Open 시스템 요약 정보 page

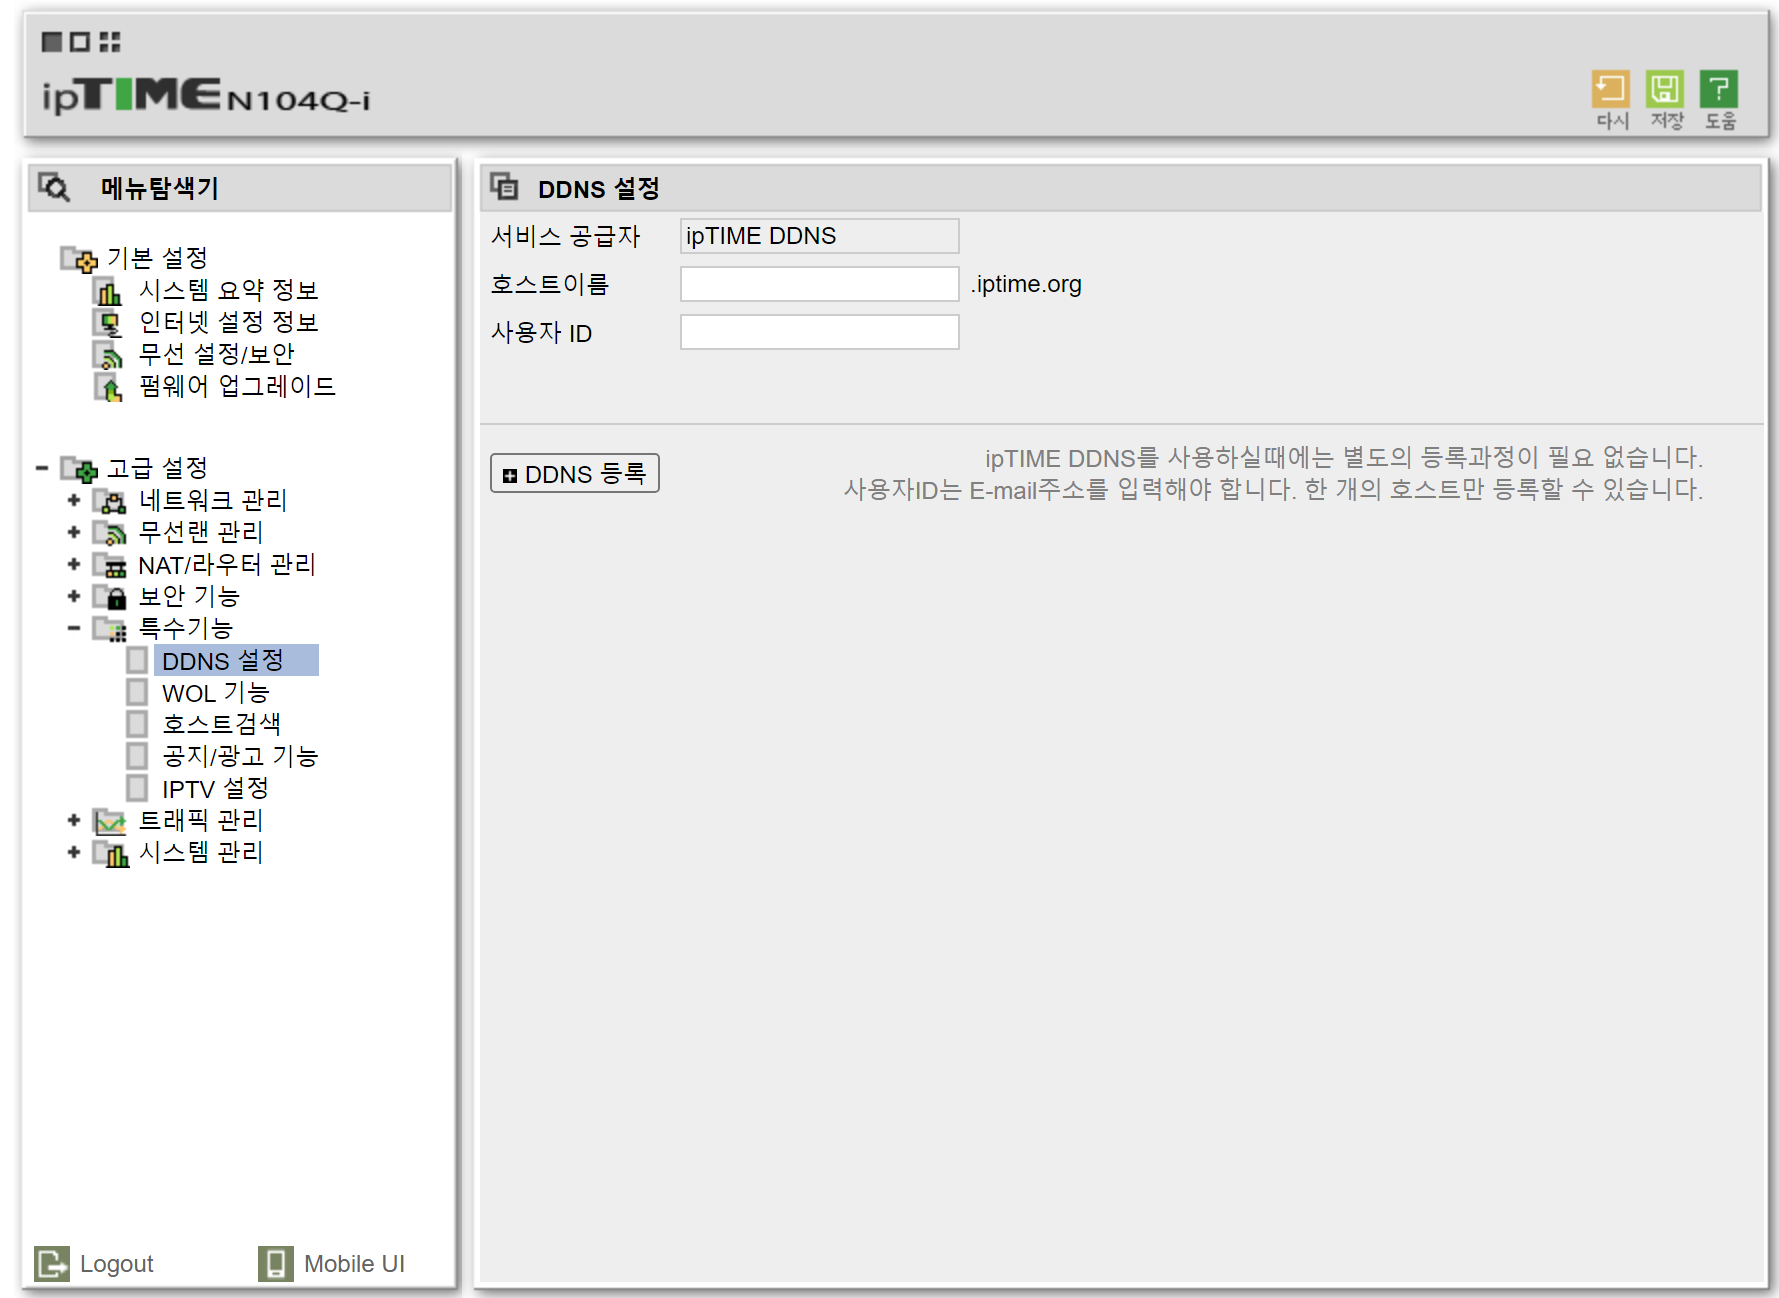(x=228, y=291)
